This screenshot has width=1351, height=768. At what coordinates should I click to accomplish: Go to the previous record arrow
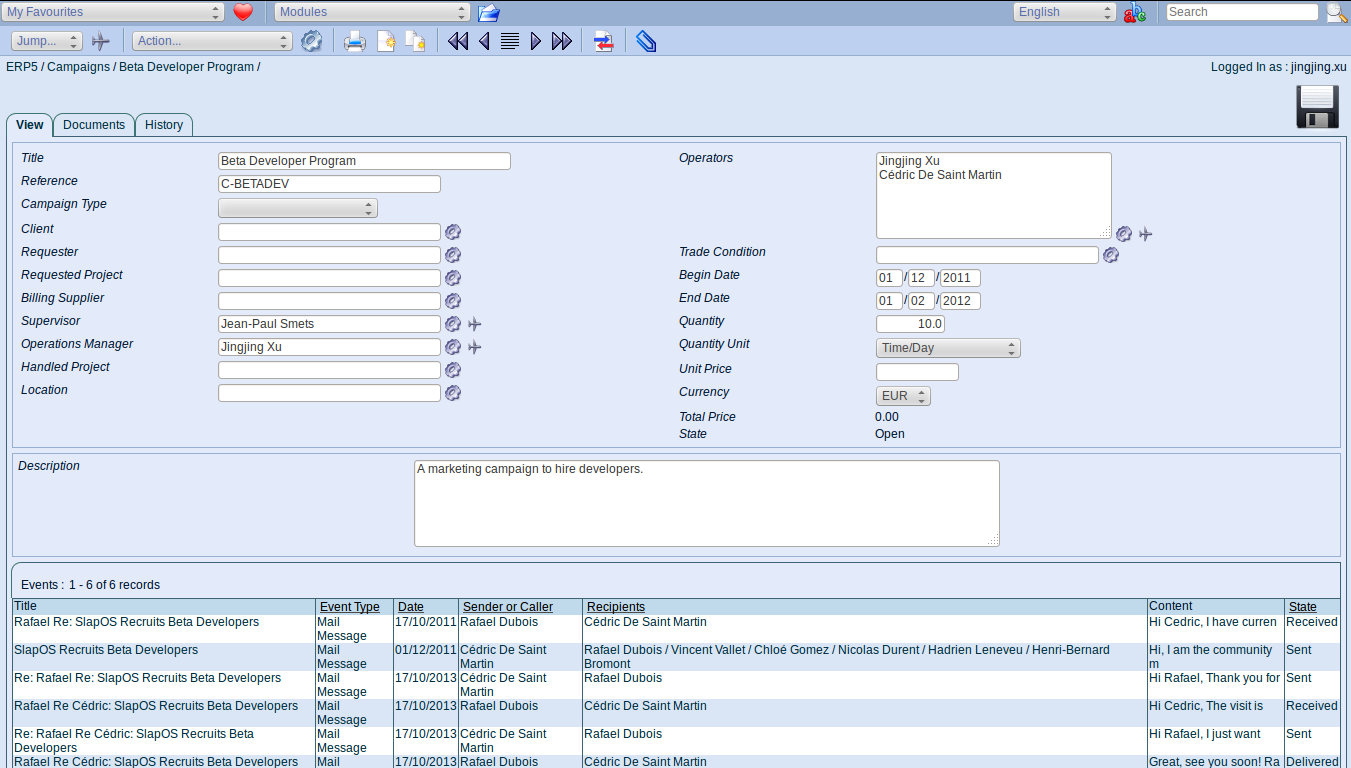tap(484, 41)
